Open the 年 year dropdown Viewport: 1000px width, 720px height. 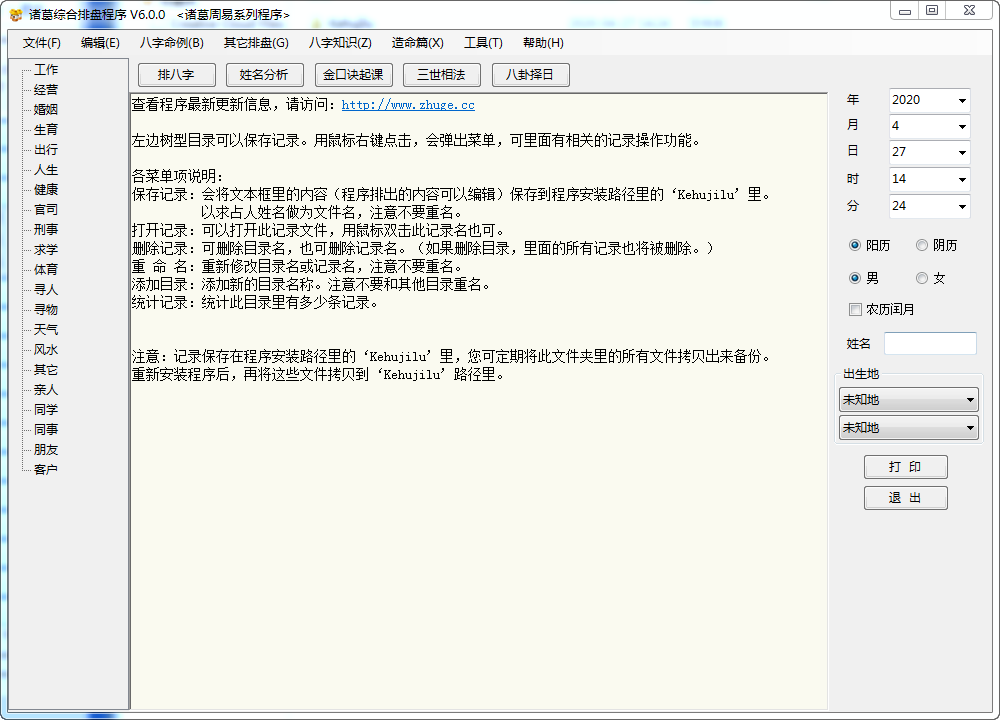pyautogui.click(x=962, y=101)
